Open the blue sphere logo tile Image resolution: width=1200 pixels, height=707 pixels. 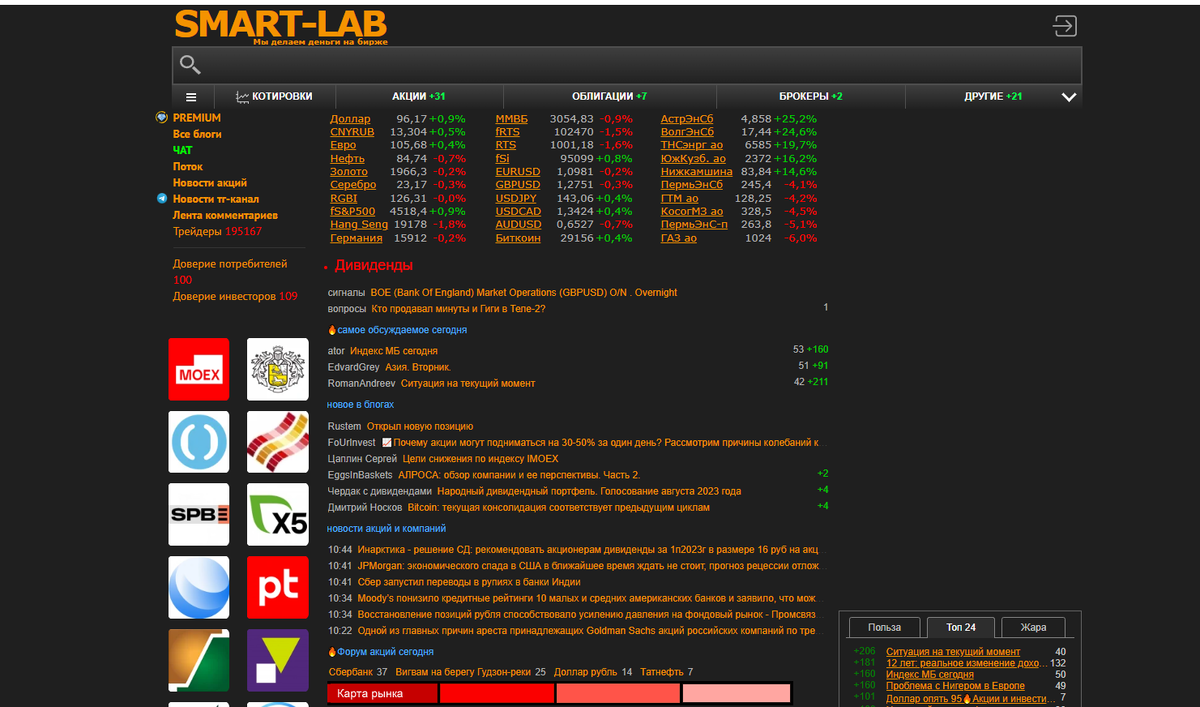tap(198, 587)
